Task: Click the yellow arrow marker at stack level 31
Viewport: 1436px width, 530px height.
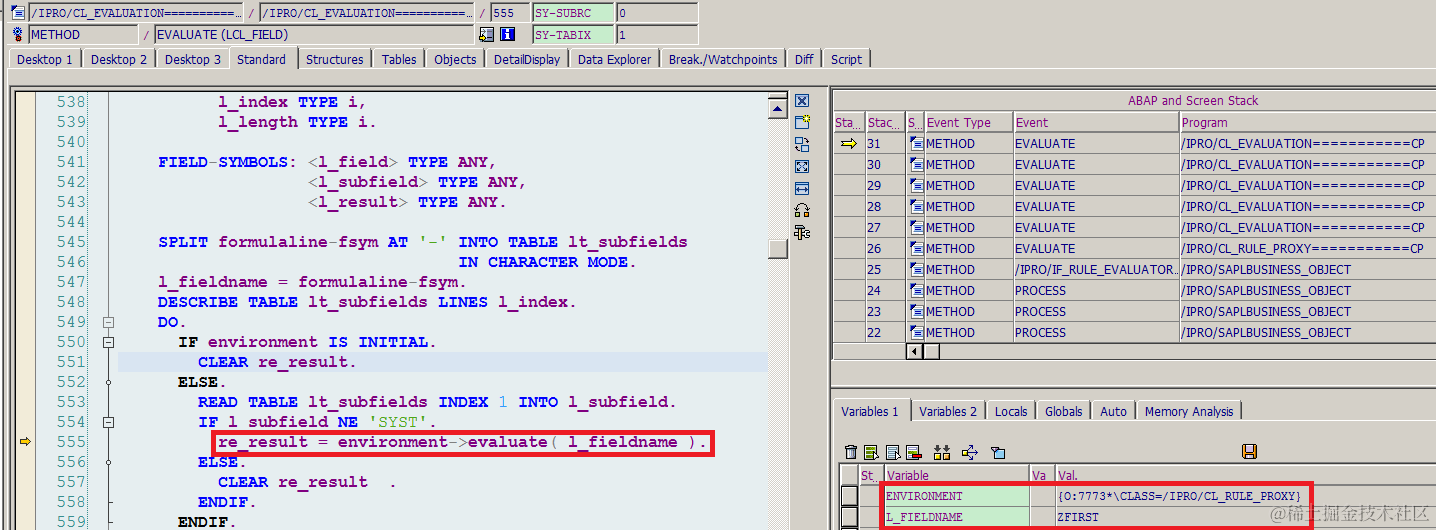Action: pos(849,144)
